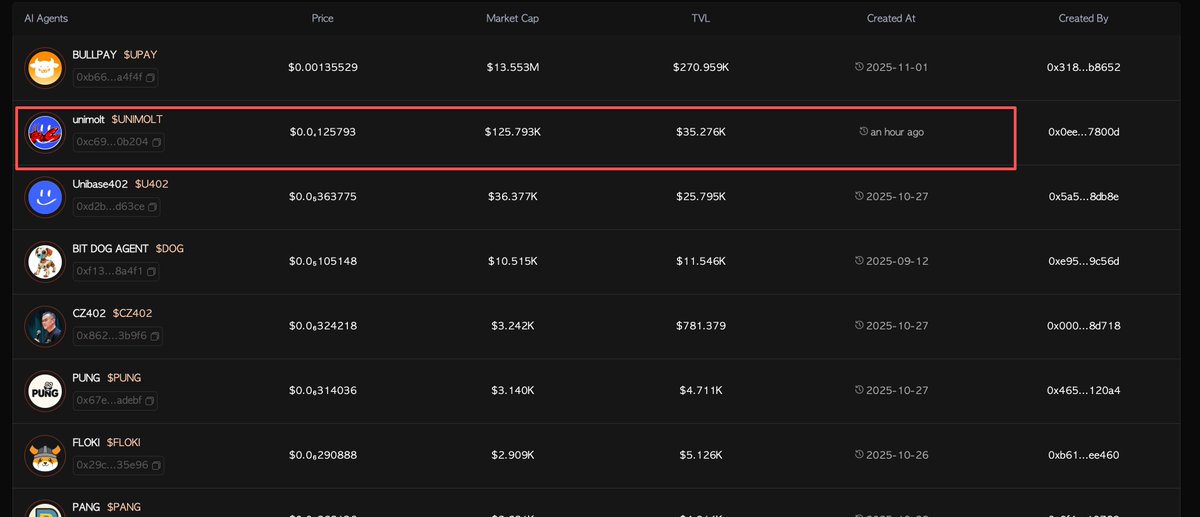Copy FLOKI address 0x29c...35e96 via copy icon
The width and height of the screenshot is (1200, 517).
pyautogui.click(x=156, y=465)
